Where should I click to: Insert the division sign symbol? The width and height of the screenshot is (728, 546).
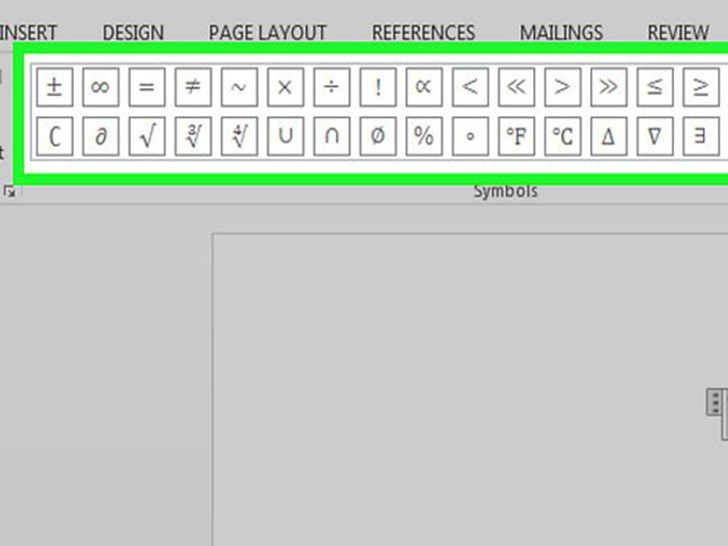tap(331, 87)
